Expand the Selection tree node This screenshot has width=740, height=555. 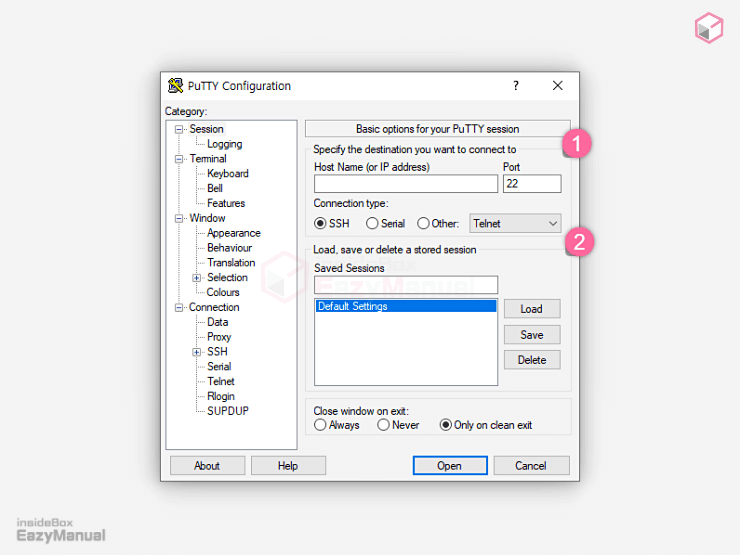[196, 278]
